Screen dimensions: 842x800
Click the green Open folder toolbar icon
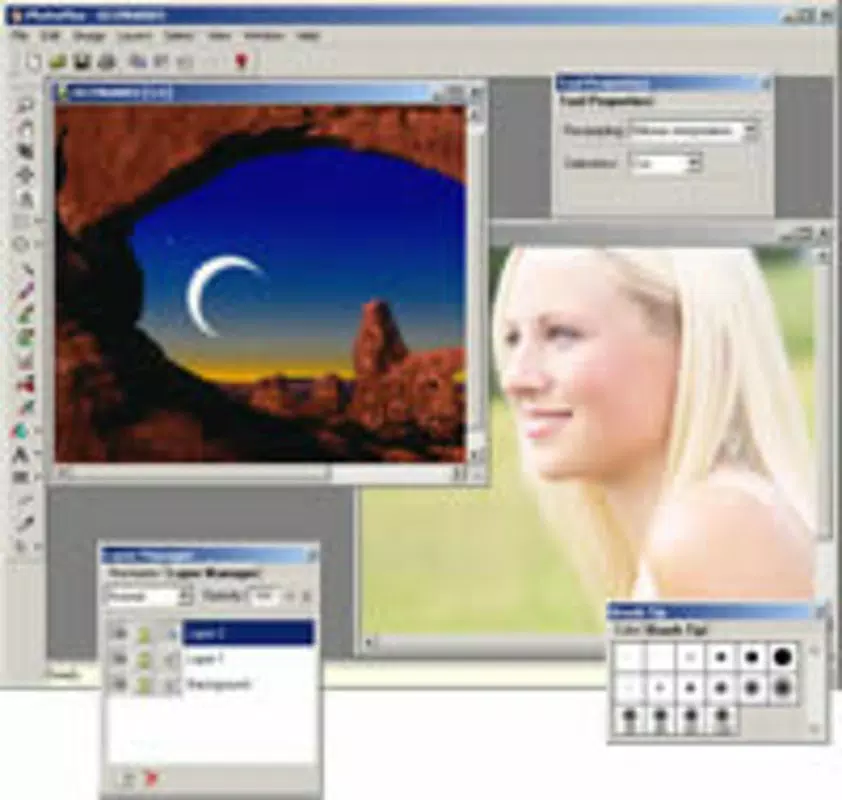coord(57,62)
